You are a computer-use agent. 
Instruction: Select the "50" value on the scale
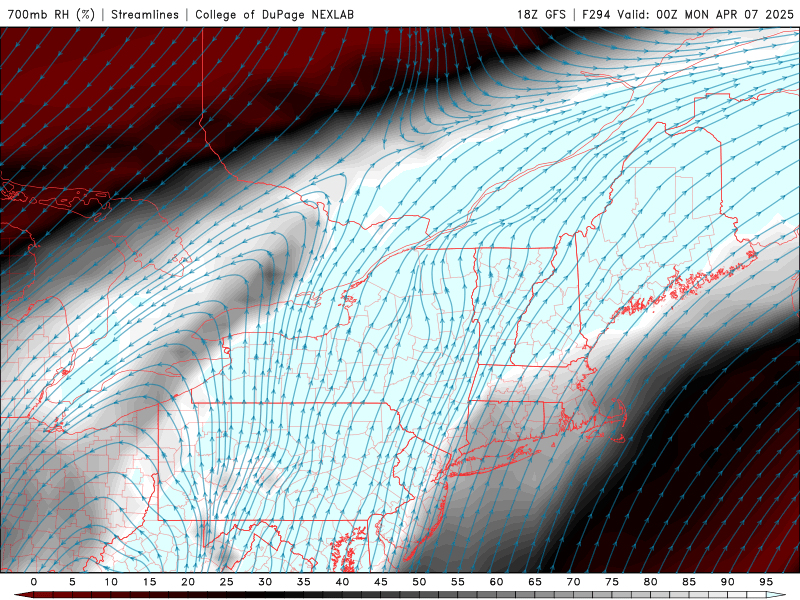point(419,582)
